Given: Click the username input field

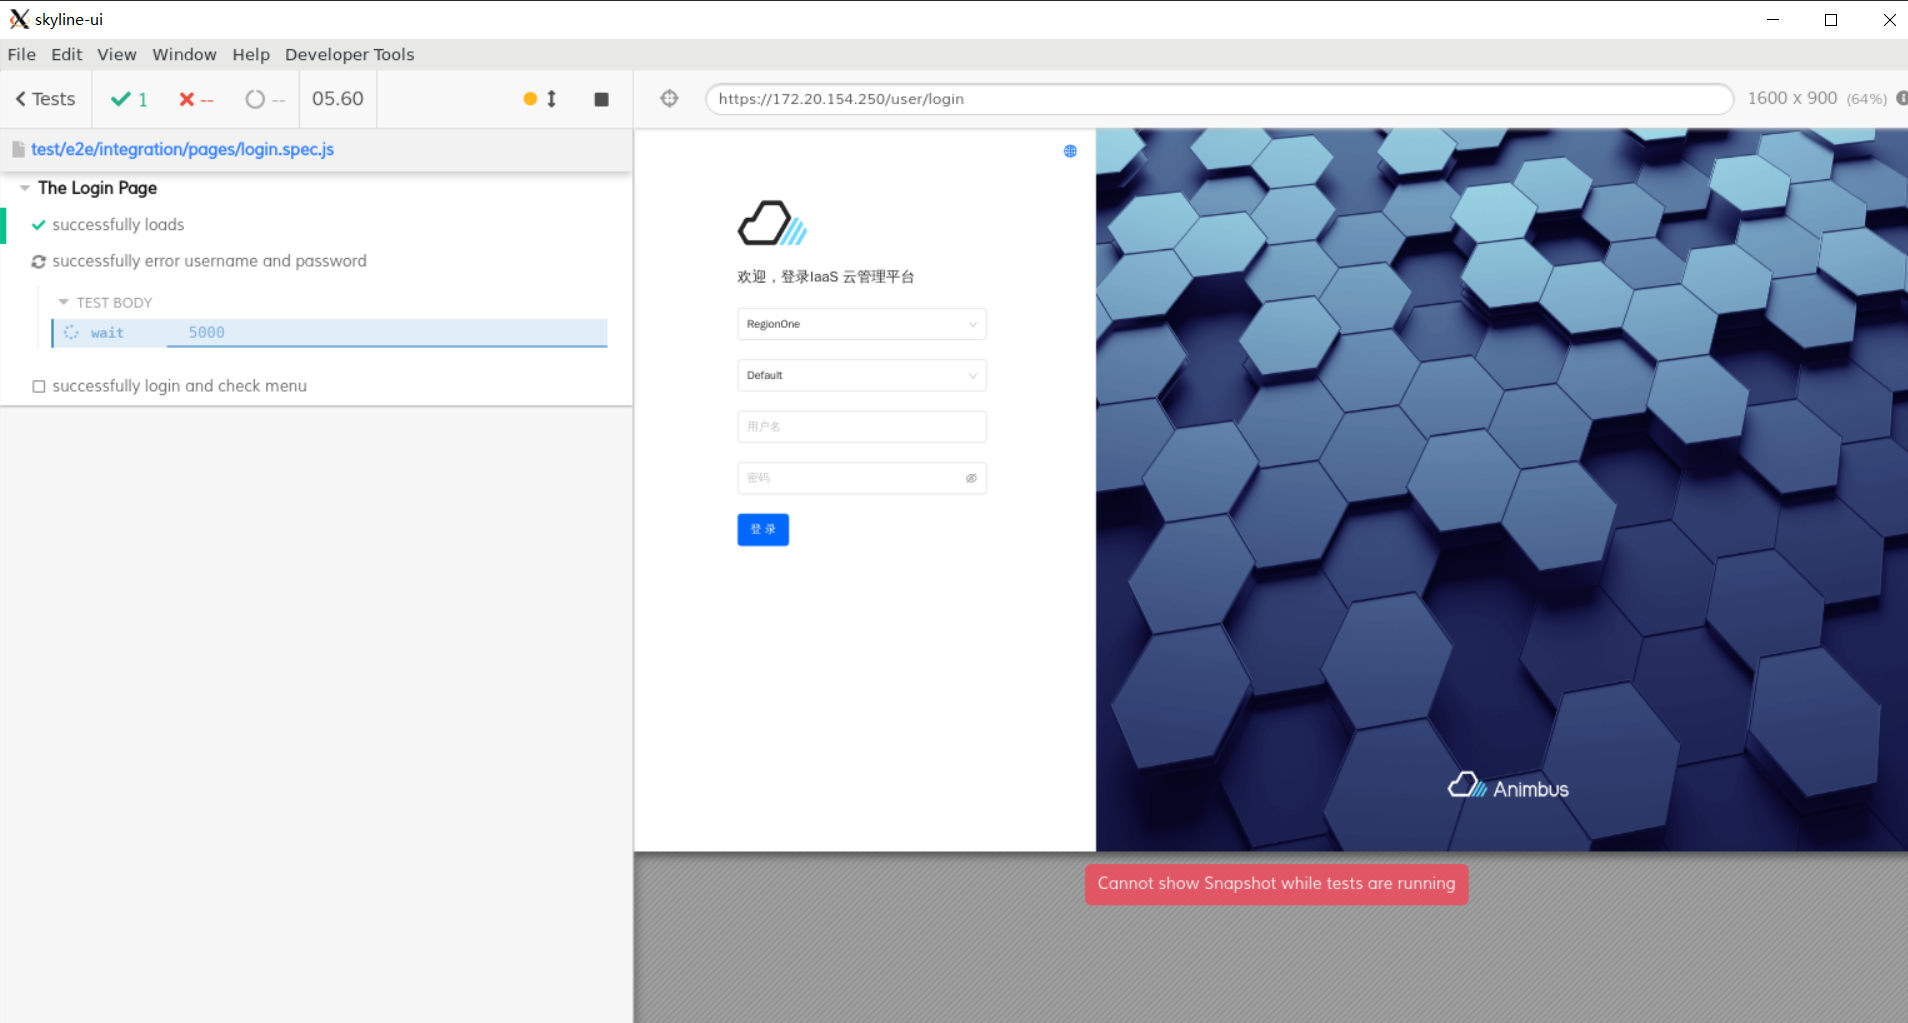Looking at the screenshot, I should [x=861, y=426].
